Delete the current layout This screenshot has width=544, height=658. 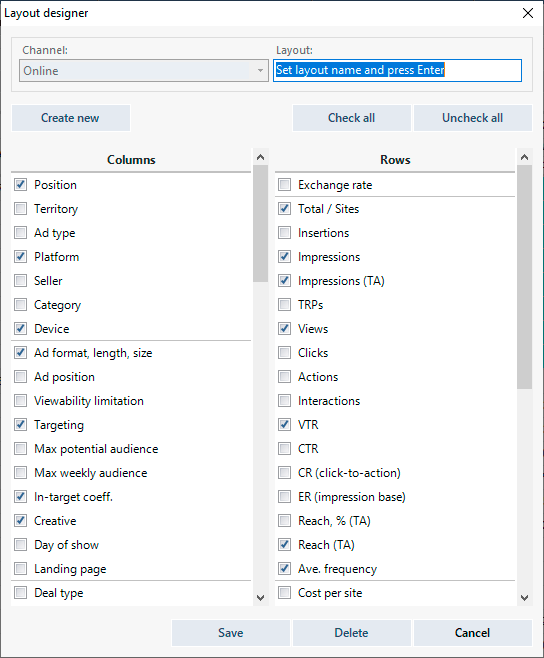click(351, 633)
